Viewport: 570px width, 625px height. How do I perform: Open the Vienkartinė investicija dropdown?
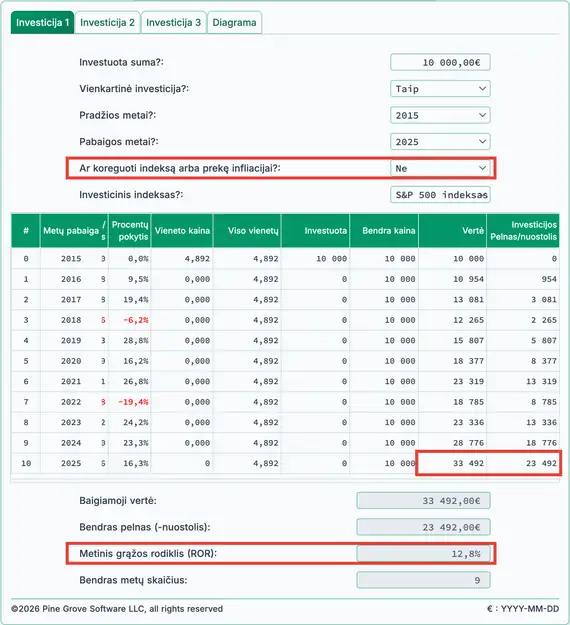[x=440, y=88]
